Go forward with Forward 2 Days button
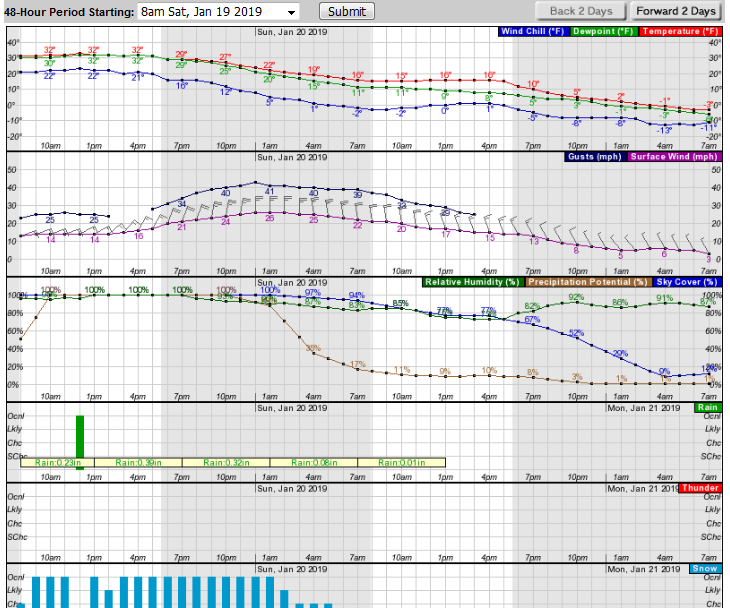Viewport: 730px width, 608px height. coord(675,11)
